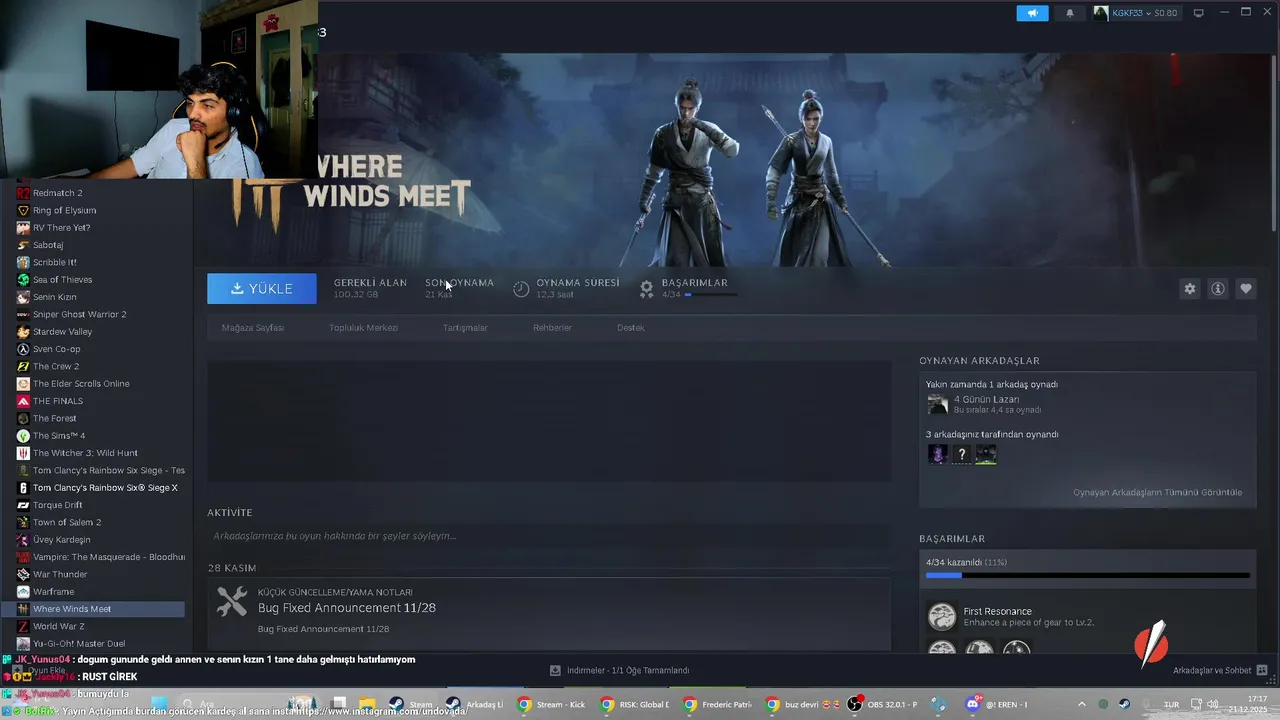Select Ring of Elysium in library
The height and width of the screenshot is (720, 1280).
[x=64, y=210]
